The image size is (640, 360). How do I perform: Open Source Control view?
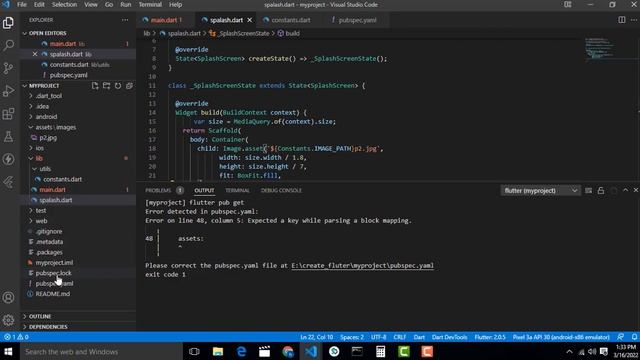pos(8,68)
